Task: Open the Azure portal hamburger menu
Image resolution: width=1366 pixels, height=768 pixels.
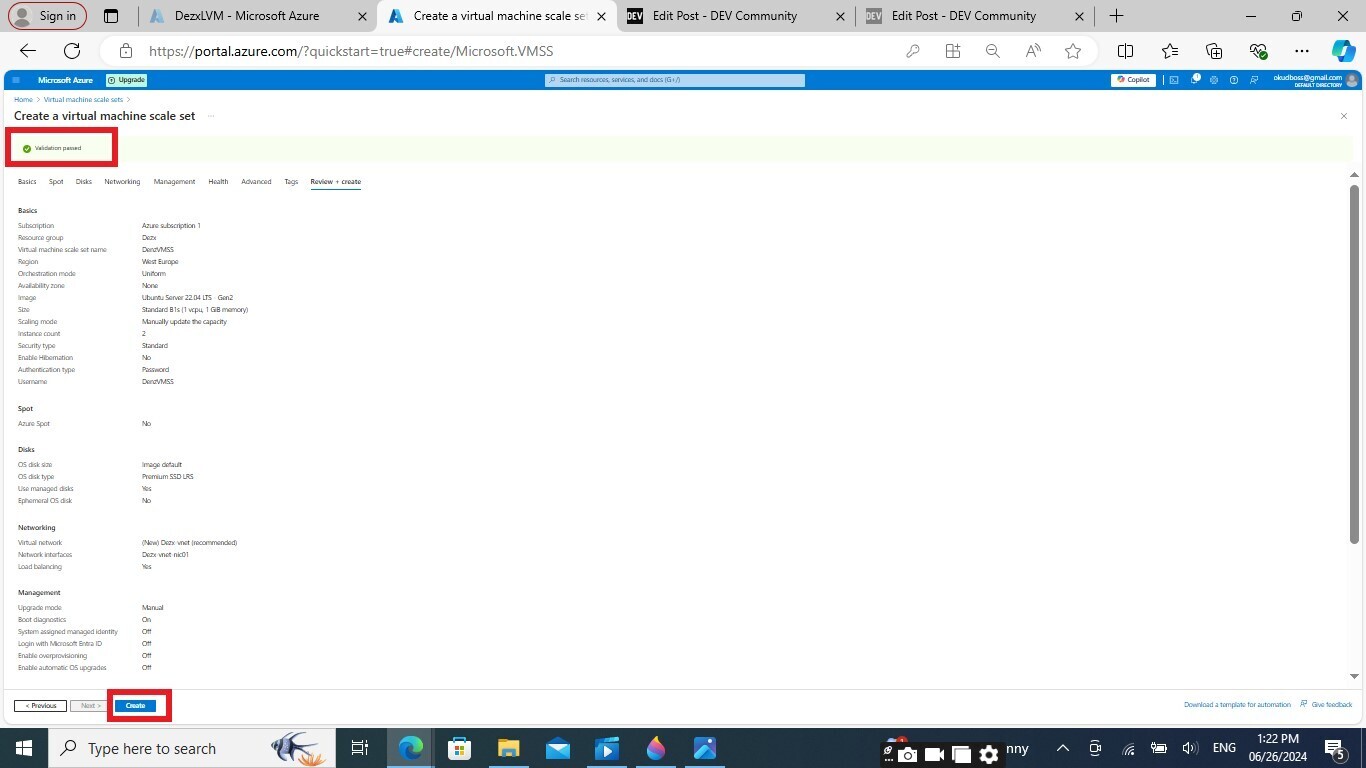Action: coord(16,80)
